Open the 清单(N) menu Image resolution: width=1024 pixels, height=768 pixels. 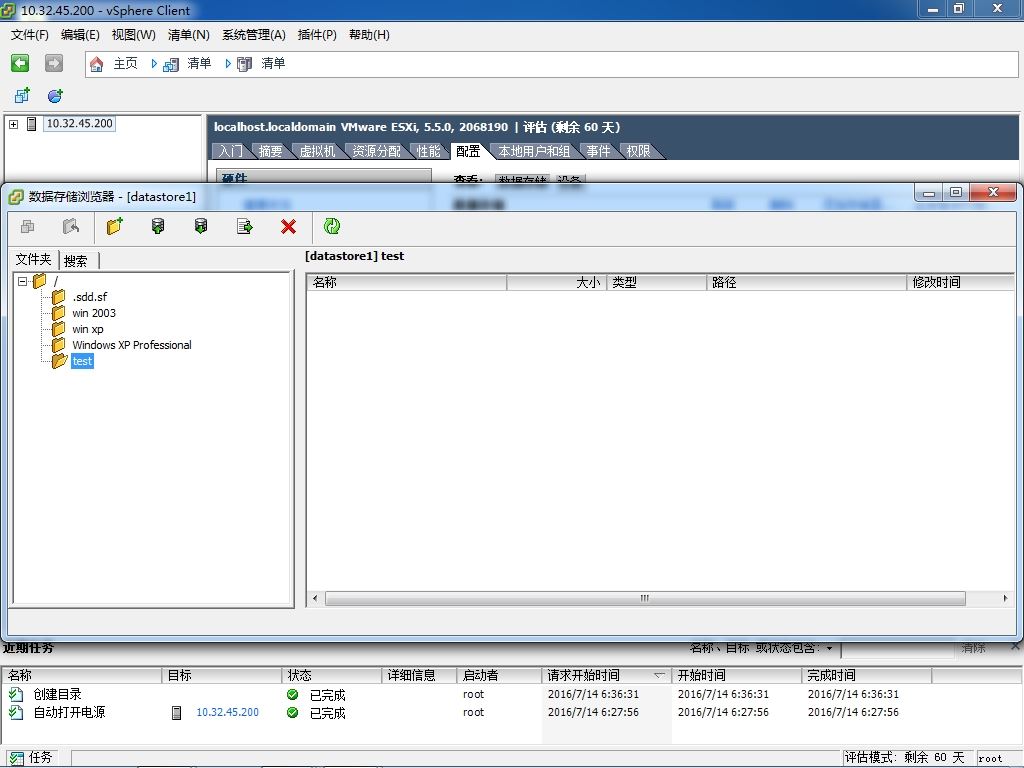click(x=189, y=35)
